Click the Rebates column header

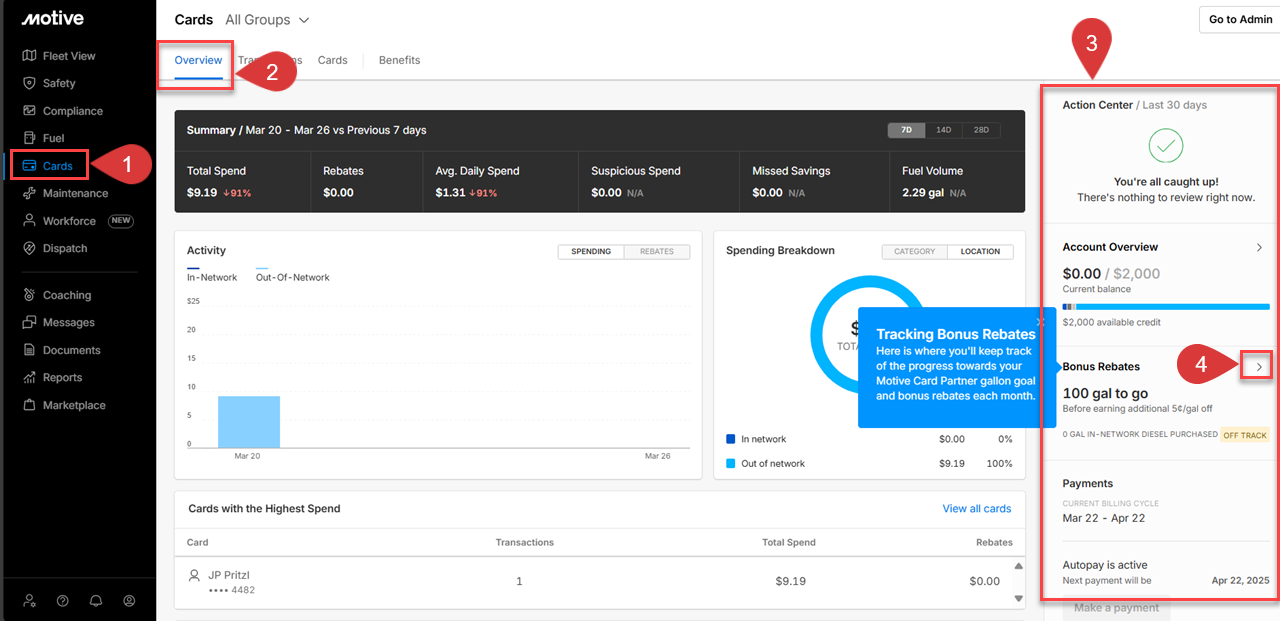tap(994, 542)
